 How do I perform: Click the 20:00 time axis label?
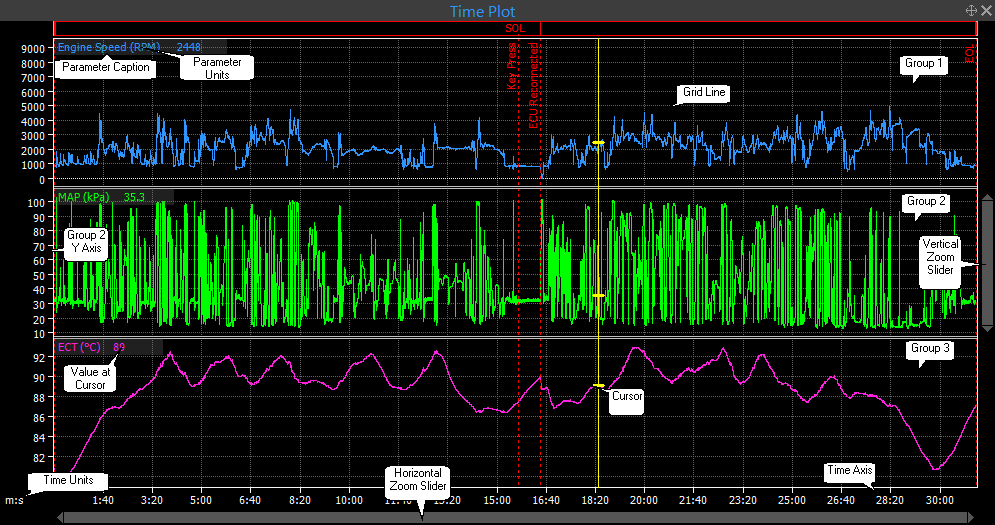[x=645, y=500]
